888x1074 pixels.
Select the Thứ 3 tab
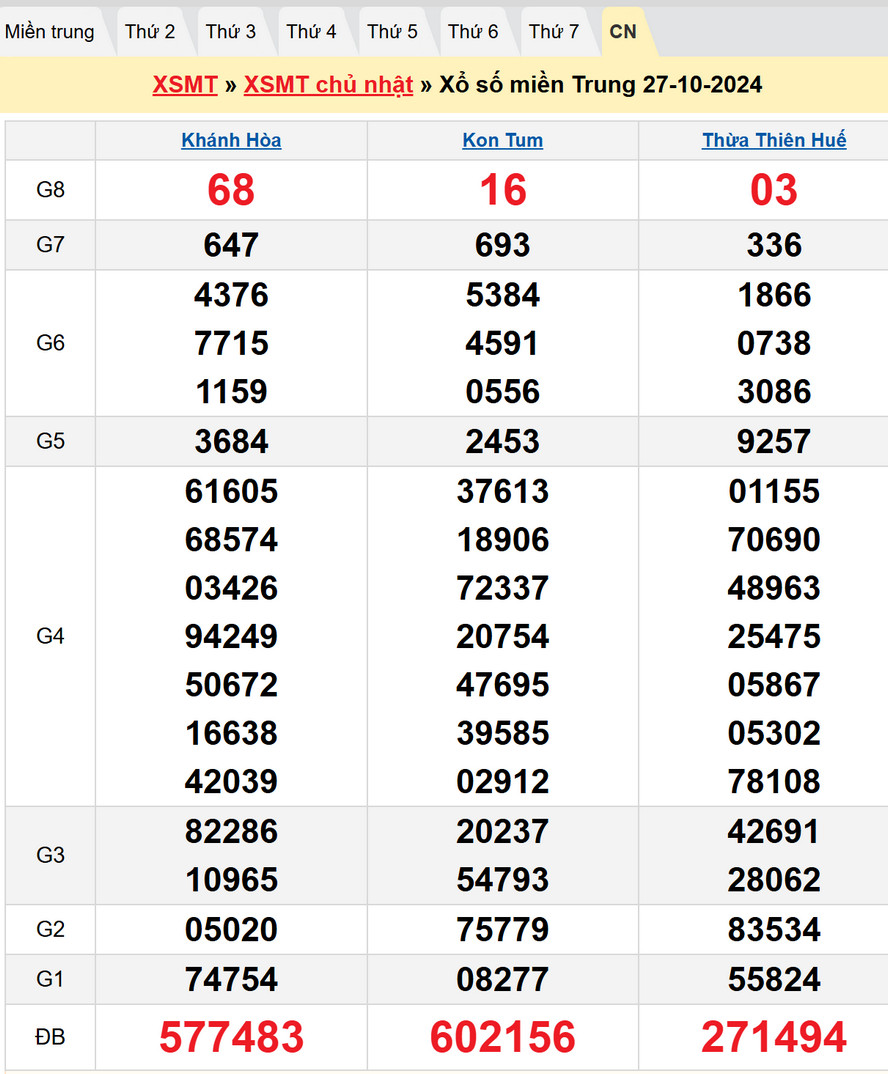pos(231,32)
